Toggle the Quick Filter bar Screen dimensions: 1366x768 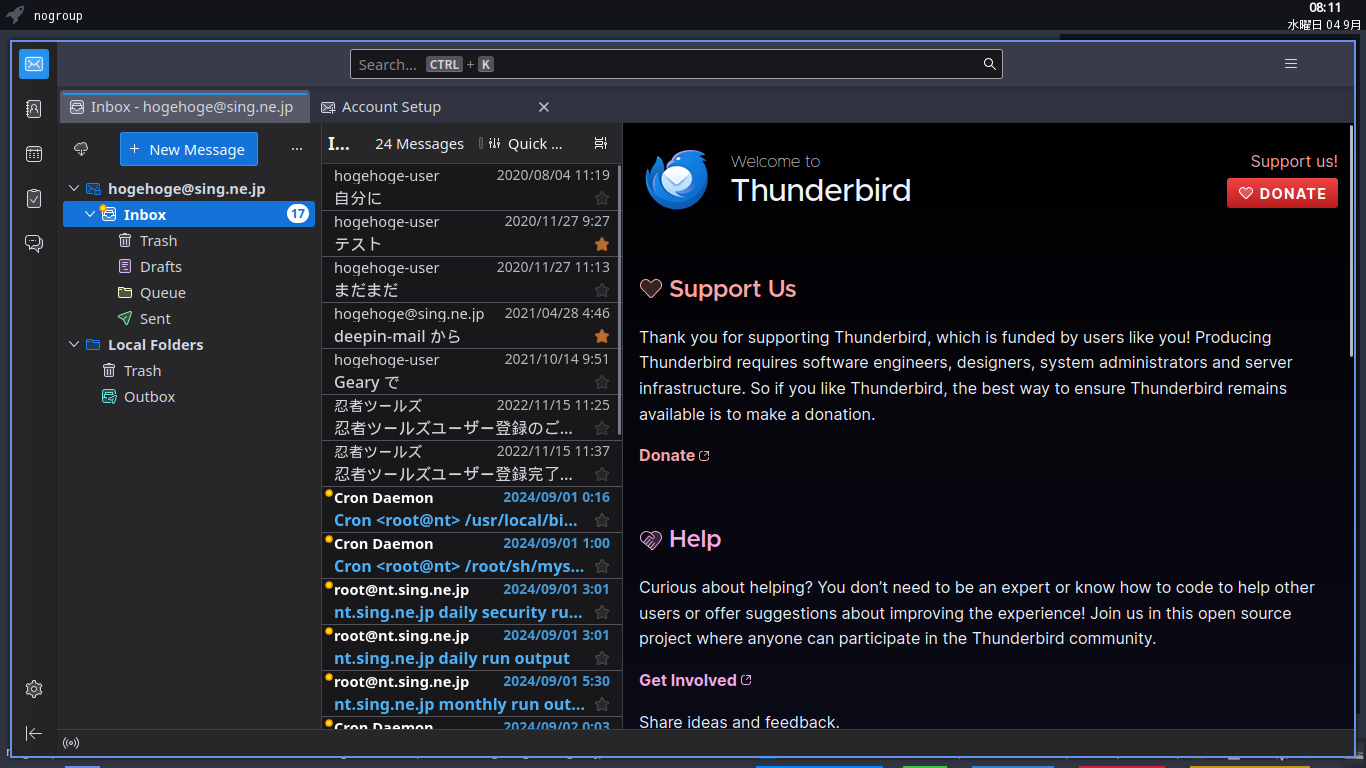point(526,144)
